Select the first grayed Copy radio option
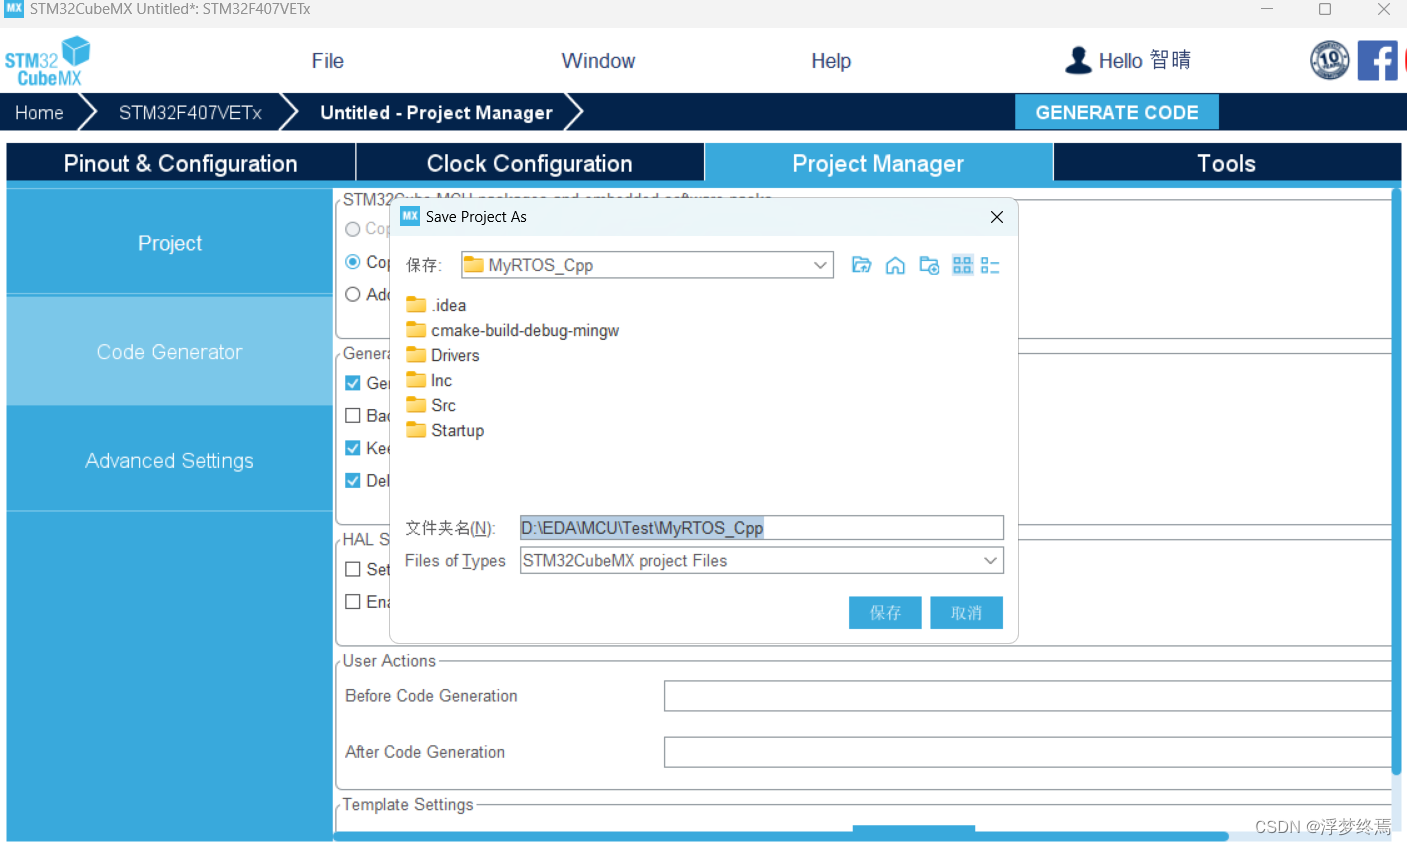Viewport: 1407px width, 845px height. pos(352,229)
